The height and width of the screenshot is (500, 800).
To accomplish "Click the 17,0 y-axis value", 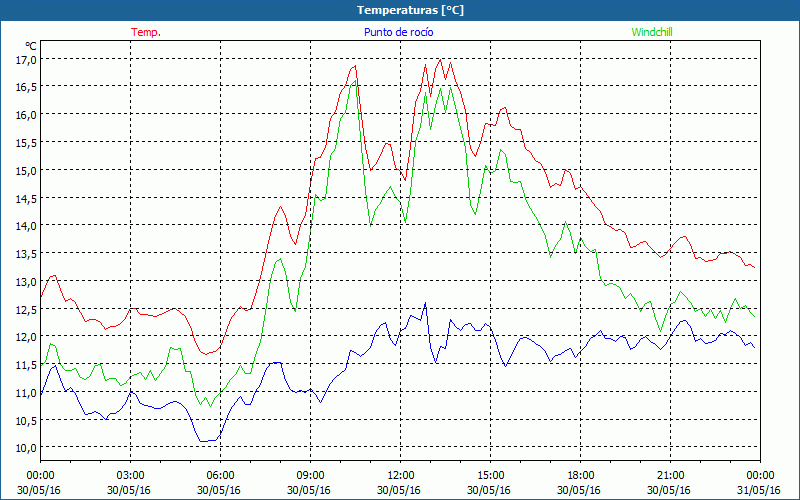I will 26,60.
